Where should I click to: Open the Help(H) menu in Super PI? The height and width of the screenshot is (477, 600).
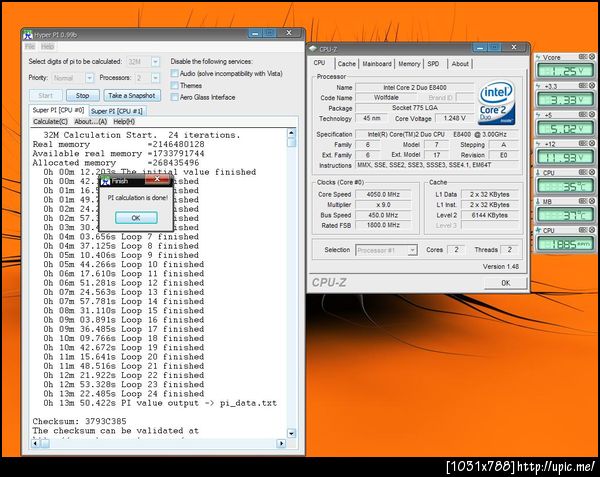click(x=124, y=122)
